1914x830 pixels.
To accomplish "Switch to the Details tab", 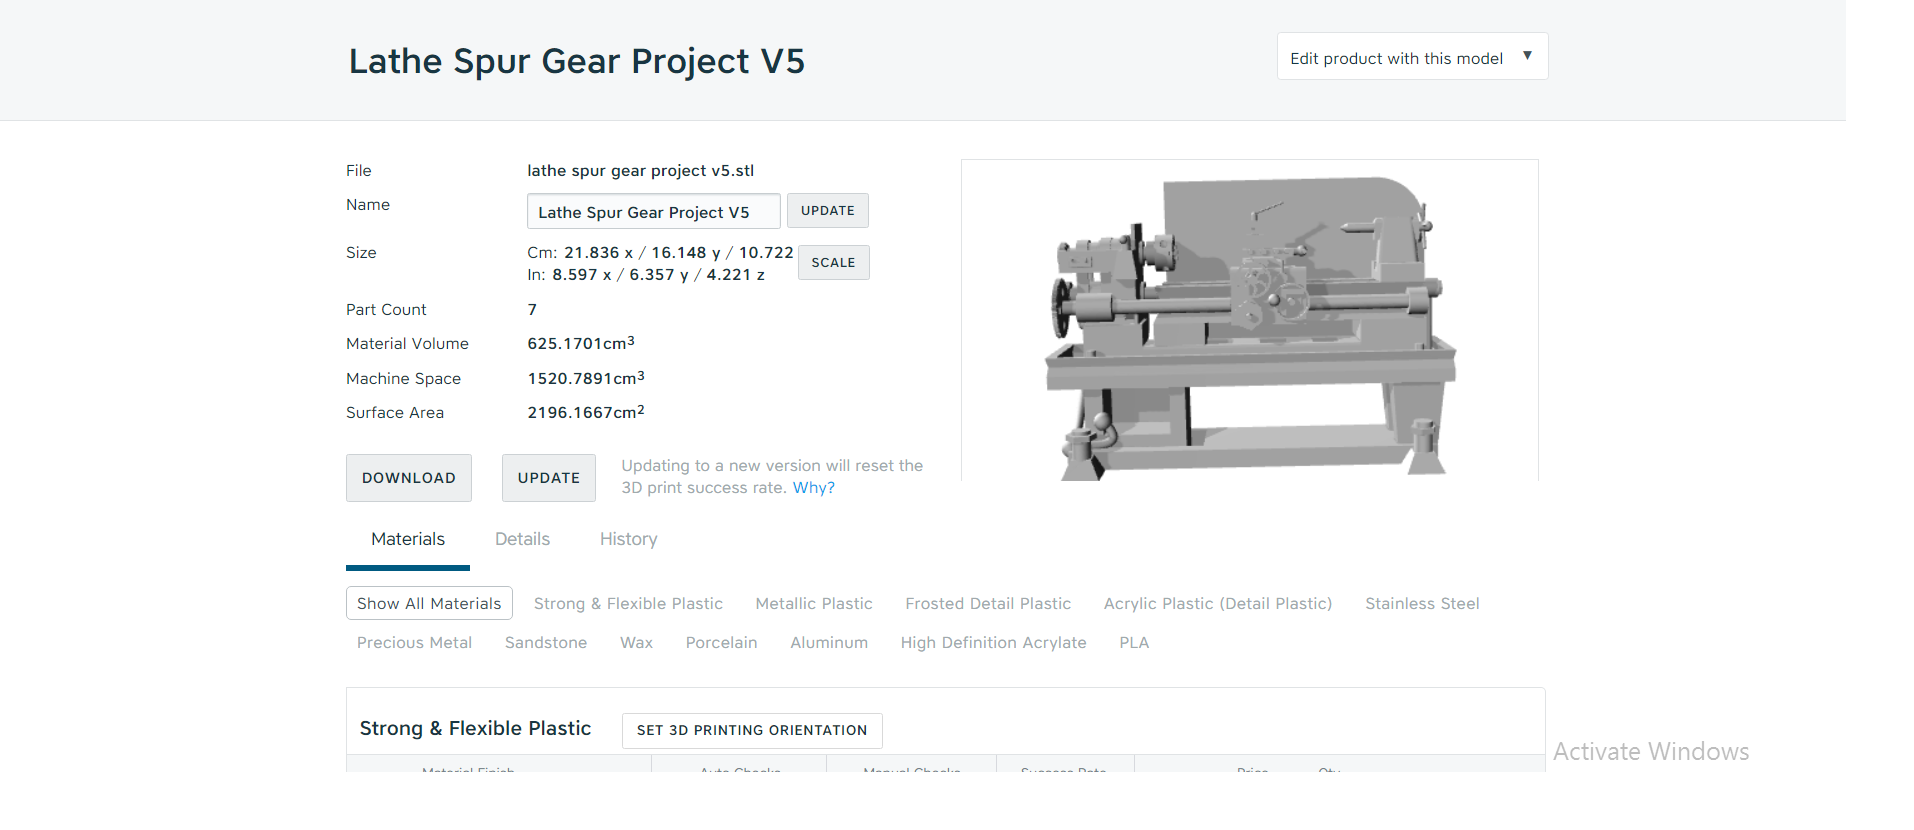I will click(x=522, y=539).
